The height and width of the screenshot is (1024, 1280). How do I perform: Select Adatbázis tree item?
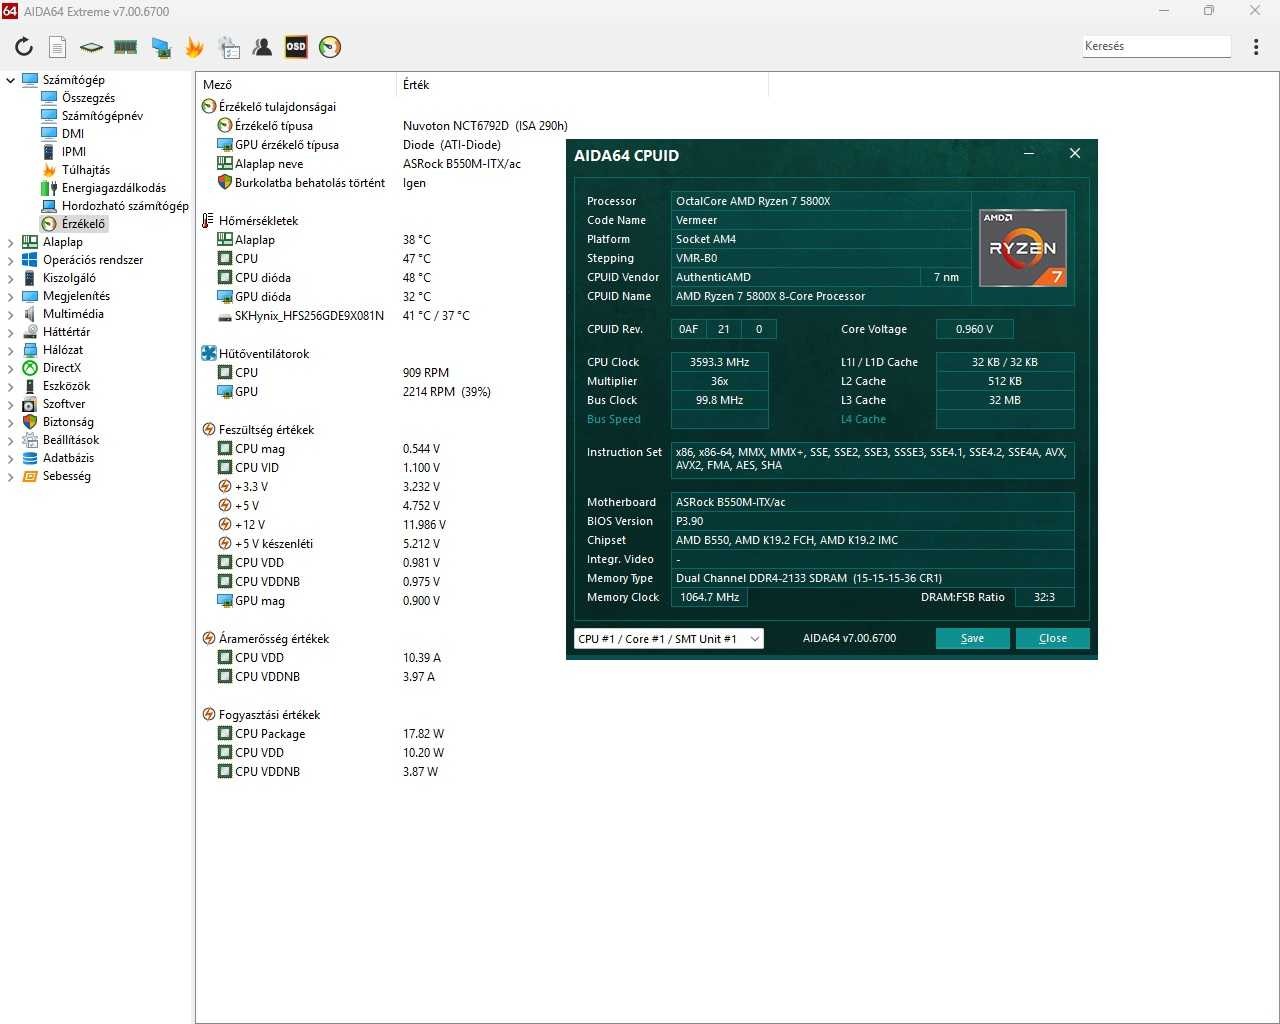(68, 458)
